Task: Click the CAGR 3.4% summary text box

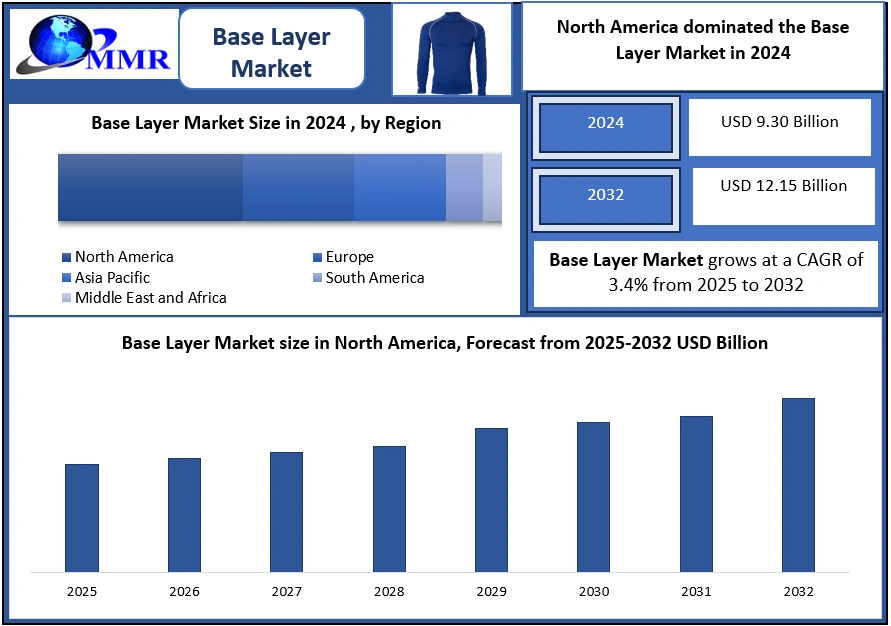Action: click(x=705, y=272)
